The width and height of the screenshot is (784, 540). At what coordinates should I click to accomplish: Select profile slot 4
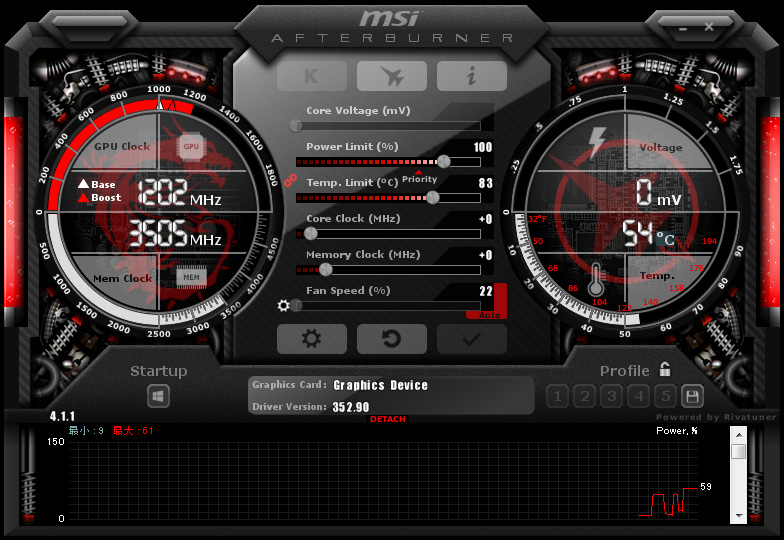pyautogui.click(x=638, y=396)
